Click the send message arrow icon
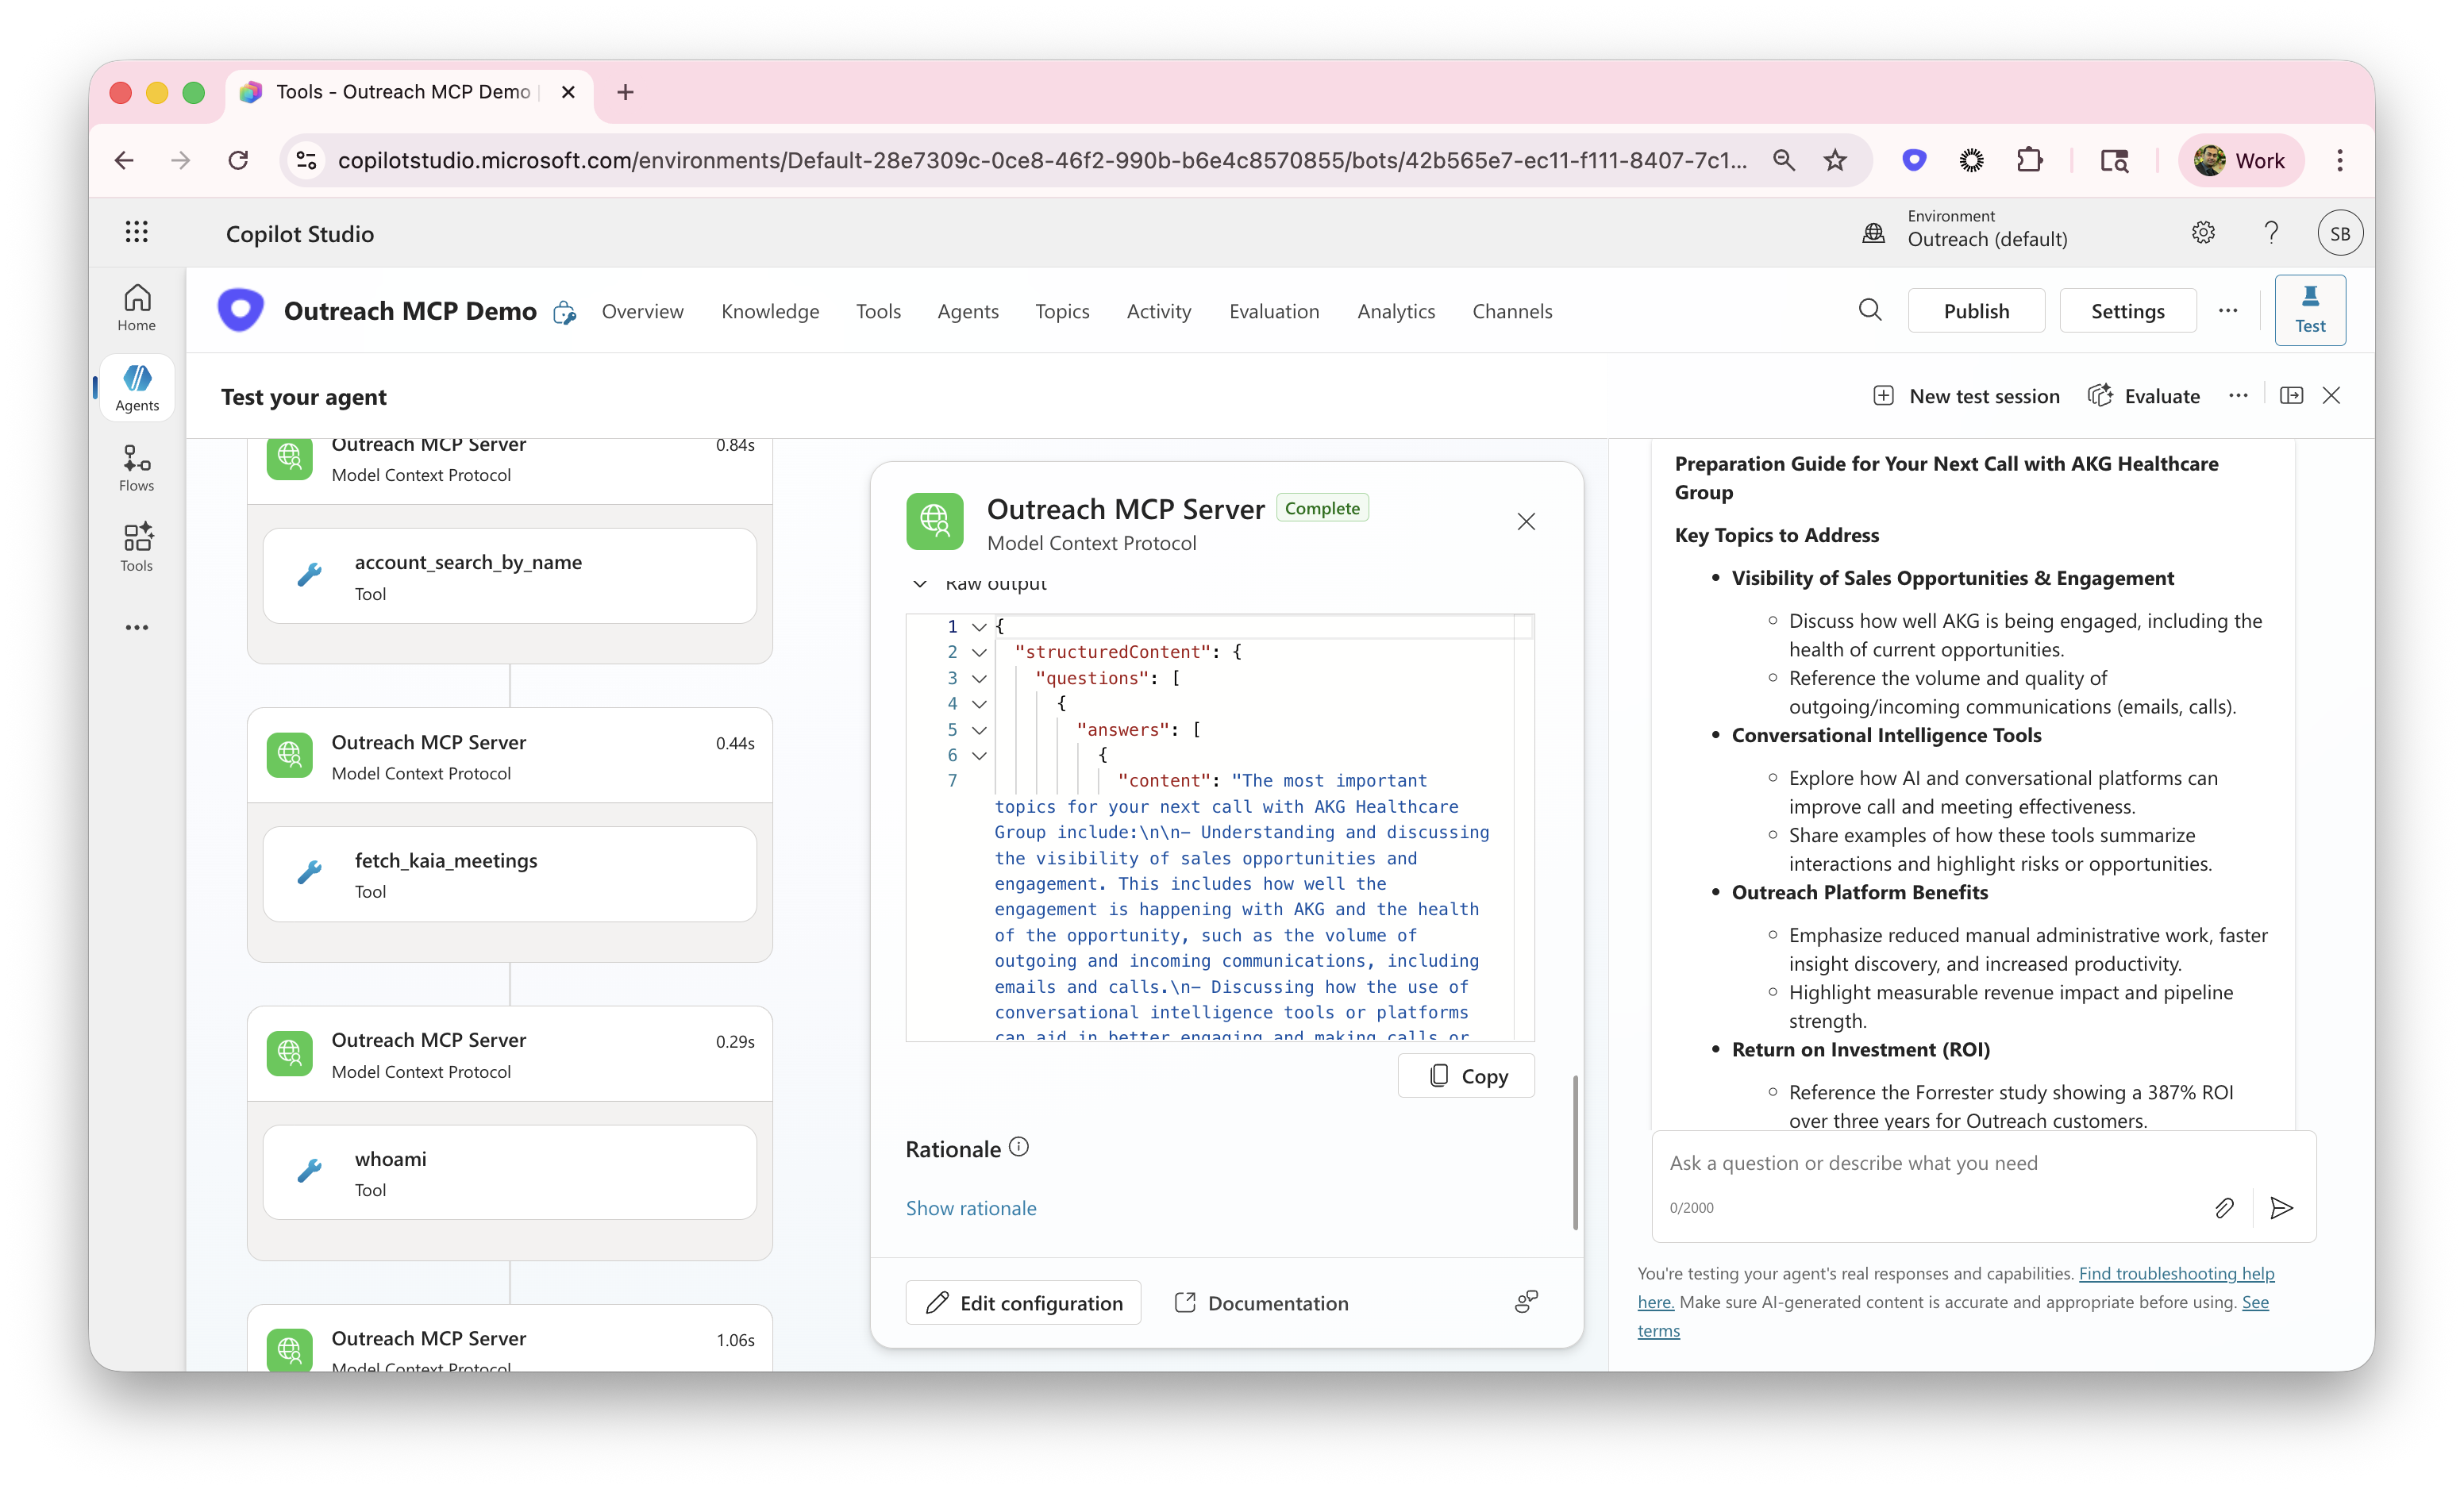 pos(2281,1208)
